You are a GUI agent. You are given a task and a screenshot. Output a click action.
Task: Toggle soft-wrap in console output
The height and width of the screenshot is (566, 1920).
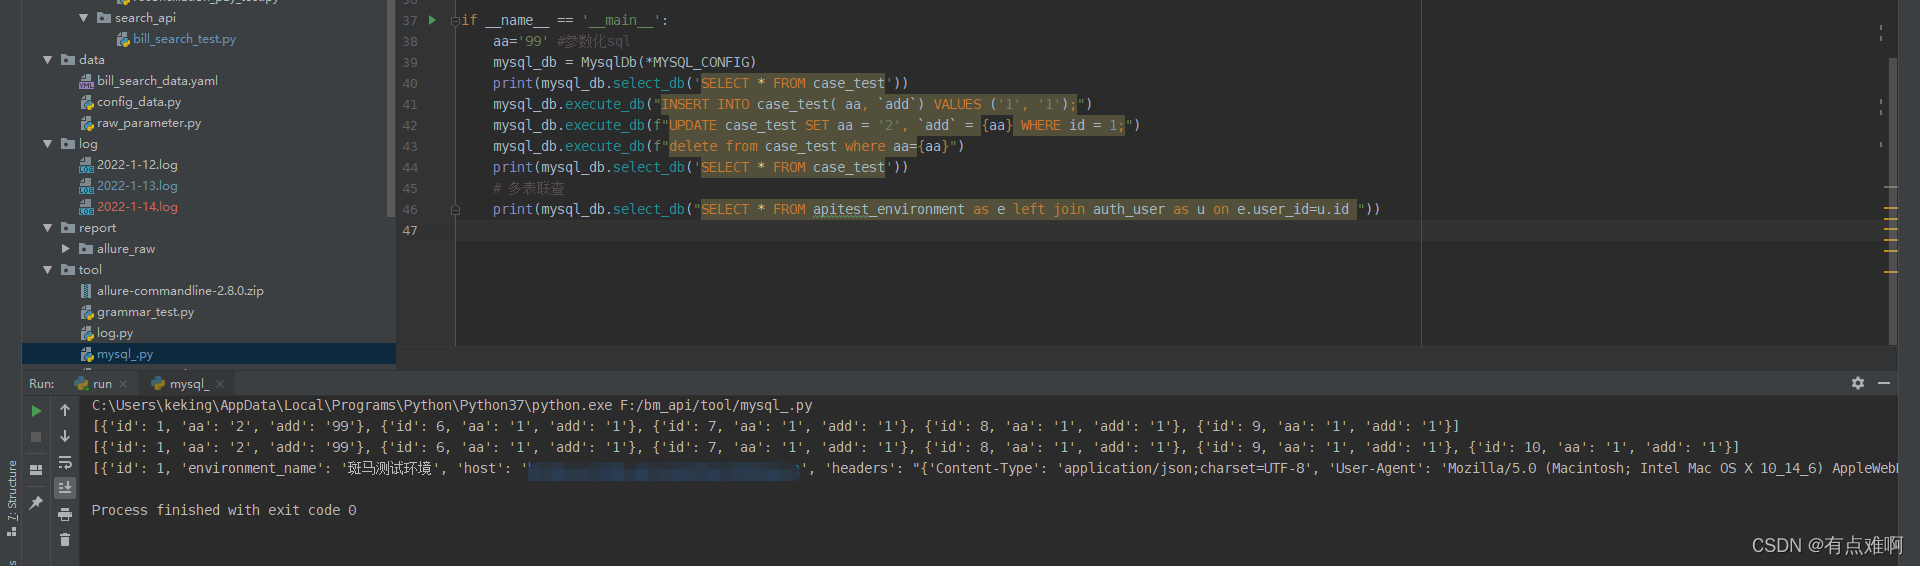(65, 463)
